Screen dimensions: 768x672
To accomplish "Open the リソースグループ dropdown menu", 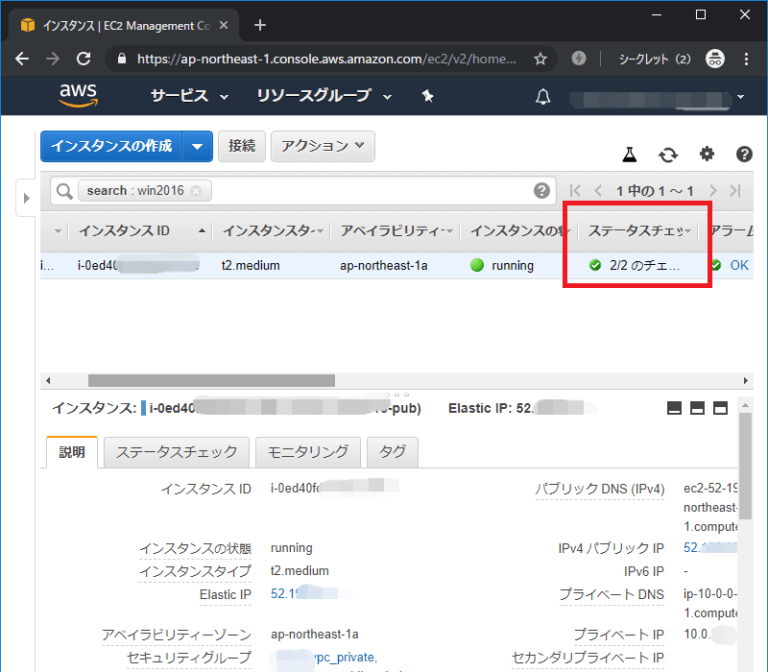I will pyautogui.click(x=324, y=96).
